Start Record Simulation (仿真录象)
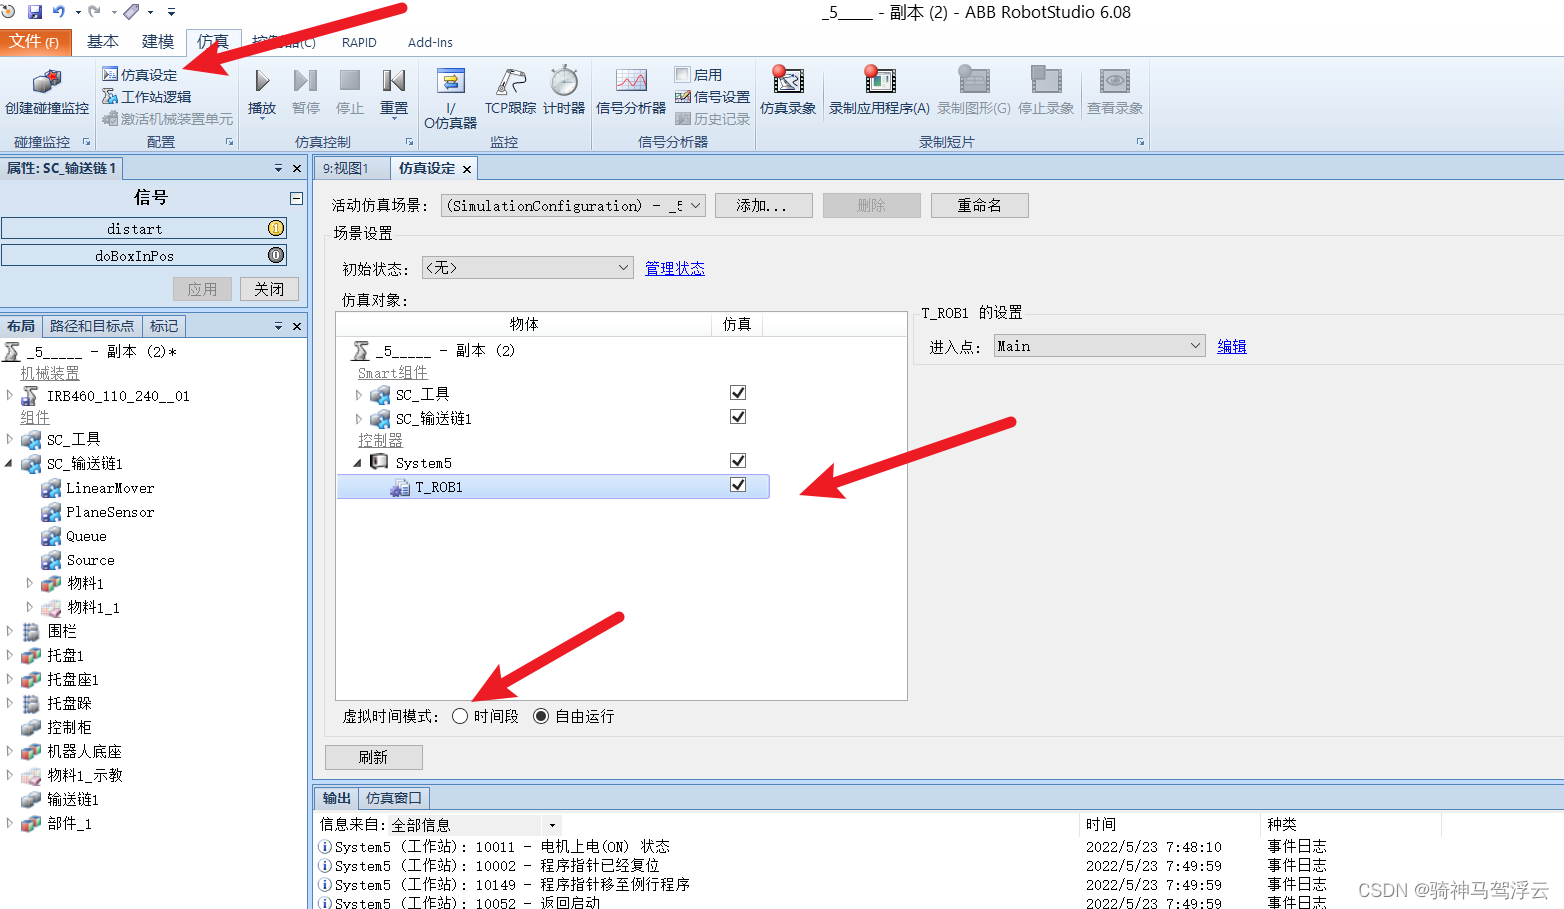1564x909 pixels. tap(788, 92)
